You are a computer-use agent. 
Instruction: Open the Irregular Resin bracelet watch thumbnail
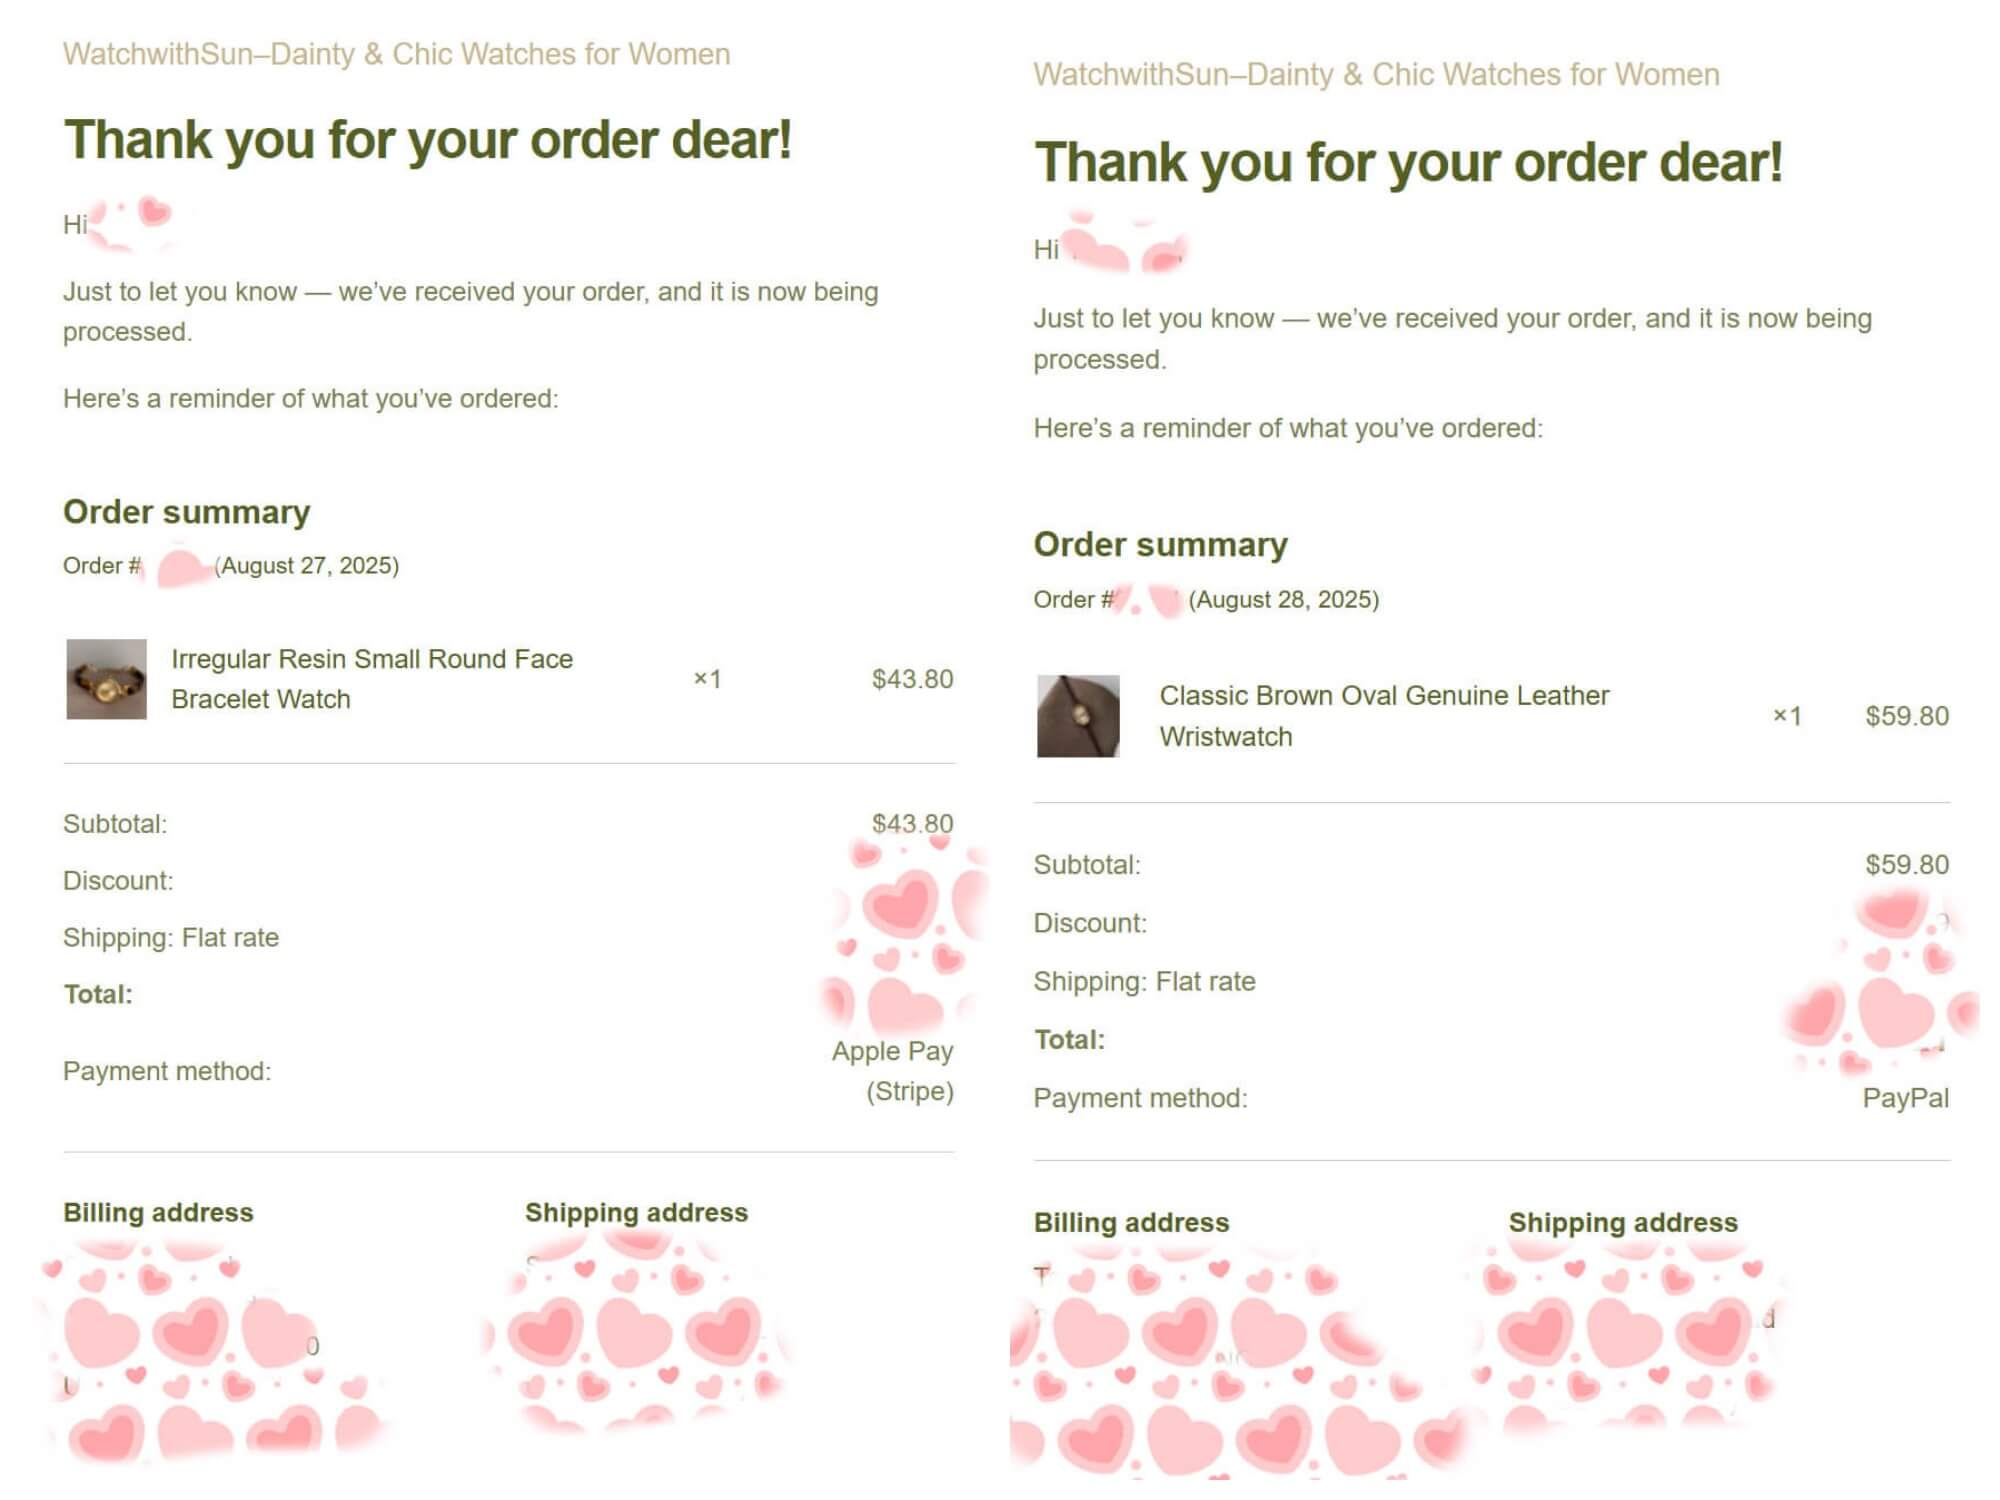click(106, 679)
